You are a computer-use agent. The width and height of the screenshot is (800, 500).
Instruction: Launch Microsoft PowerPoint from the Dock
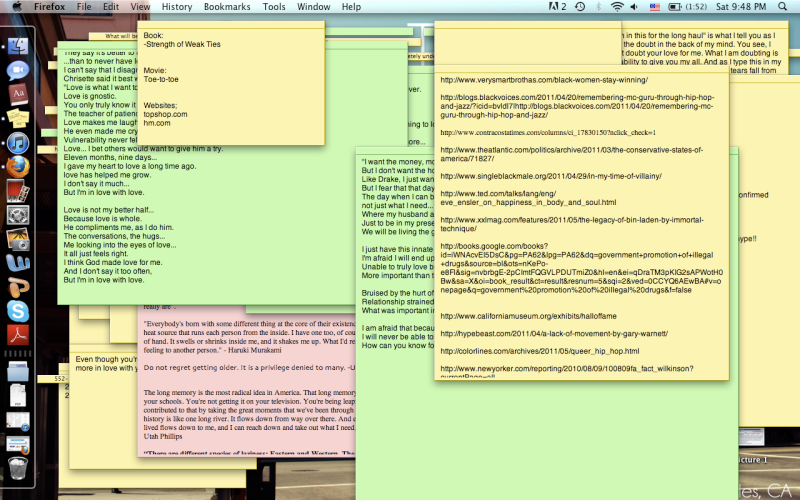(x=18, y=287)
